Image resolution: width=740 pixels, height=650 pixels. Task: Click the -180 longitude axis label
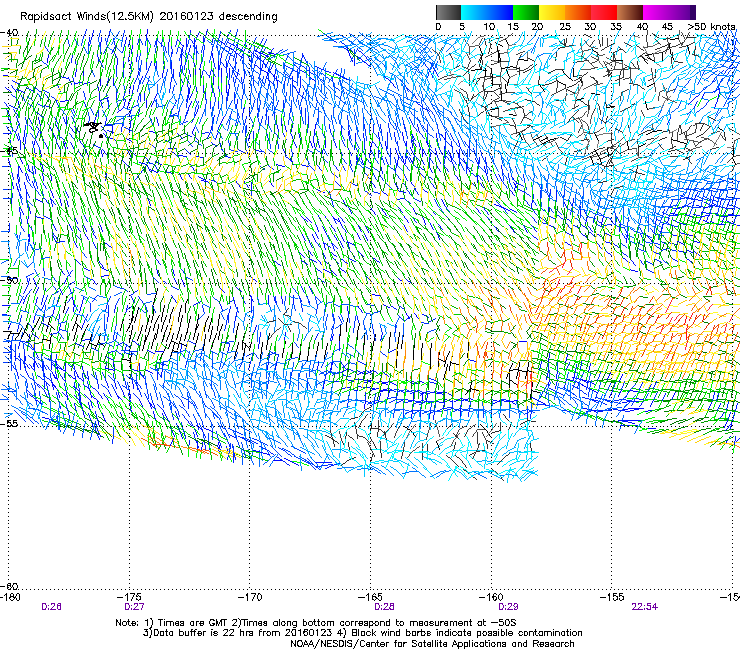10,597
